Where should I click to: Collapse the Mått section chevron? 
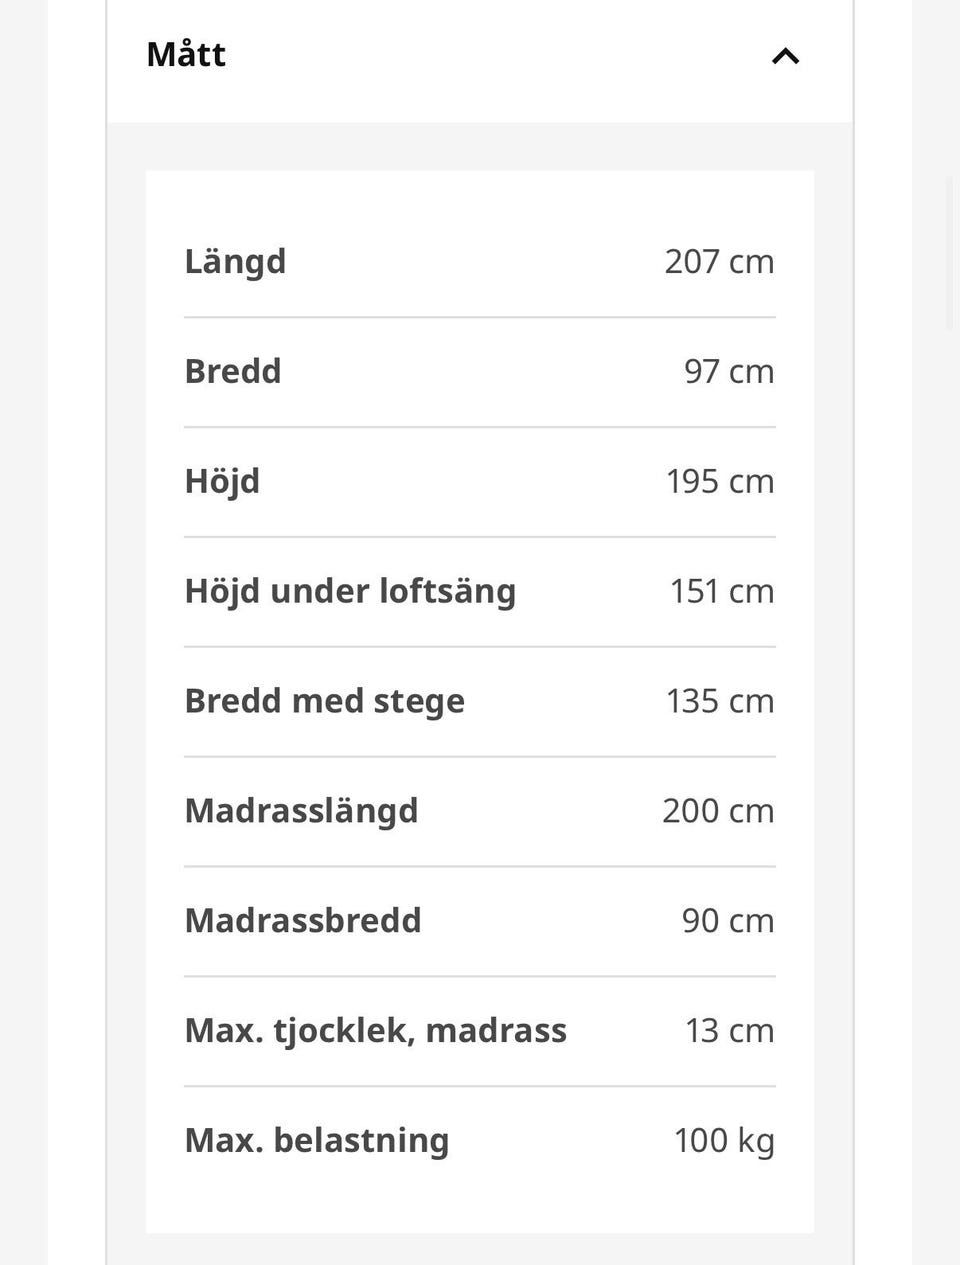[786, 56]
